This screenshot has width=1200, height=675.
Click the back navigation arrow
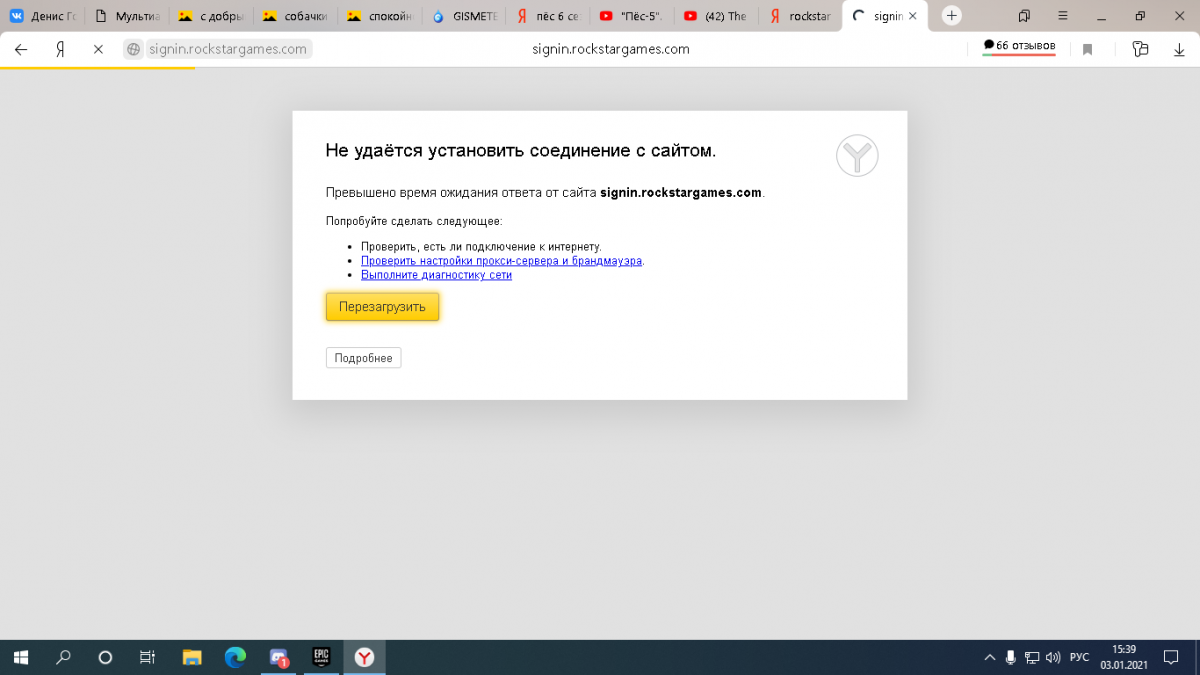pos(21,49)
